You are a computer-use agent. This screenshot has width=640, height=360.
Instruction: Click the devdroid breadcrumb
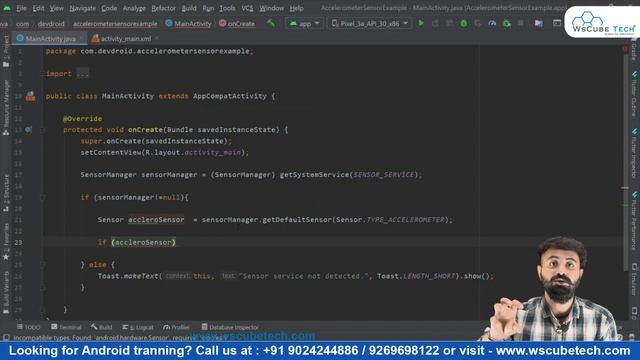pos(51,24)
